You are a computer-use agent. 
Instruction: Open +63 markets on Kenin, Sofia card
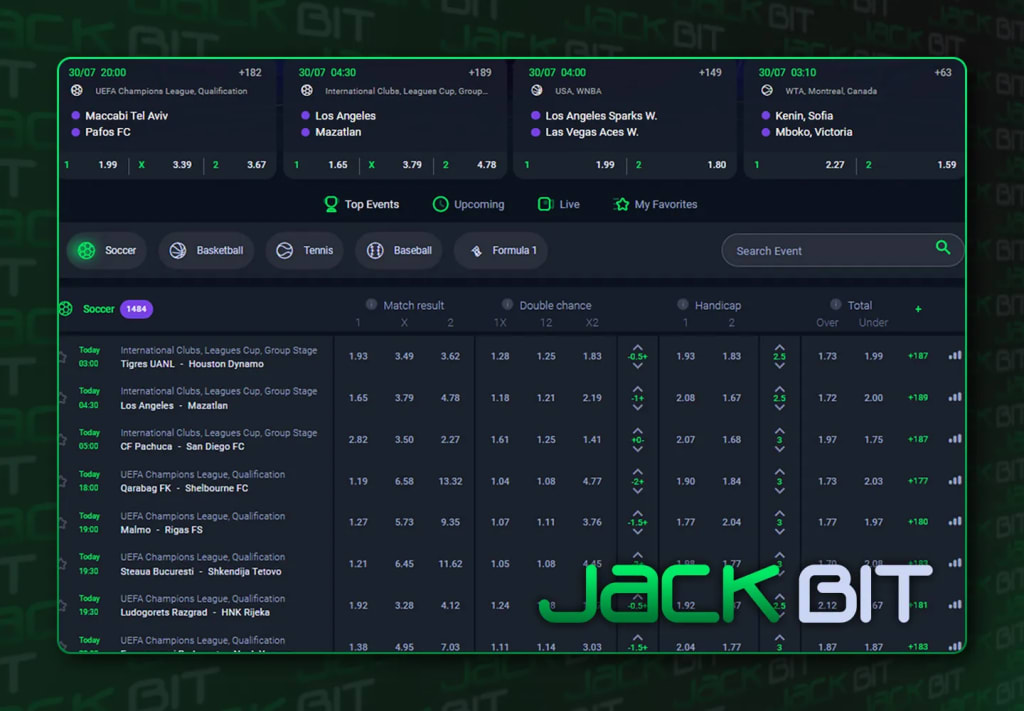point(942,72)
